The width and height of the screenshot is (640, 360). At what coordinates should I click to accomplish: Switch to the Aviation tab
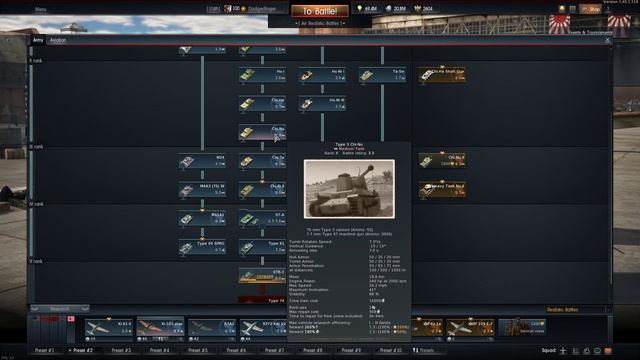tap(58, 40)
